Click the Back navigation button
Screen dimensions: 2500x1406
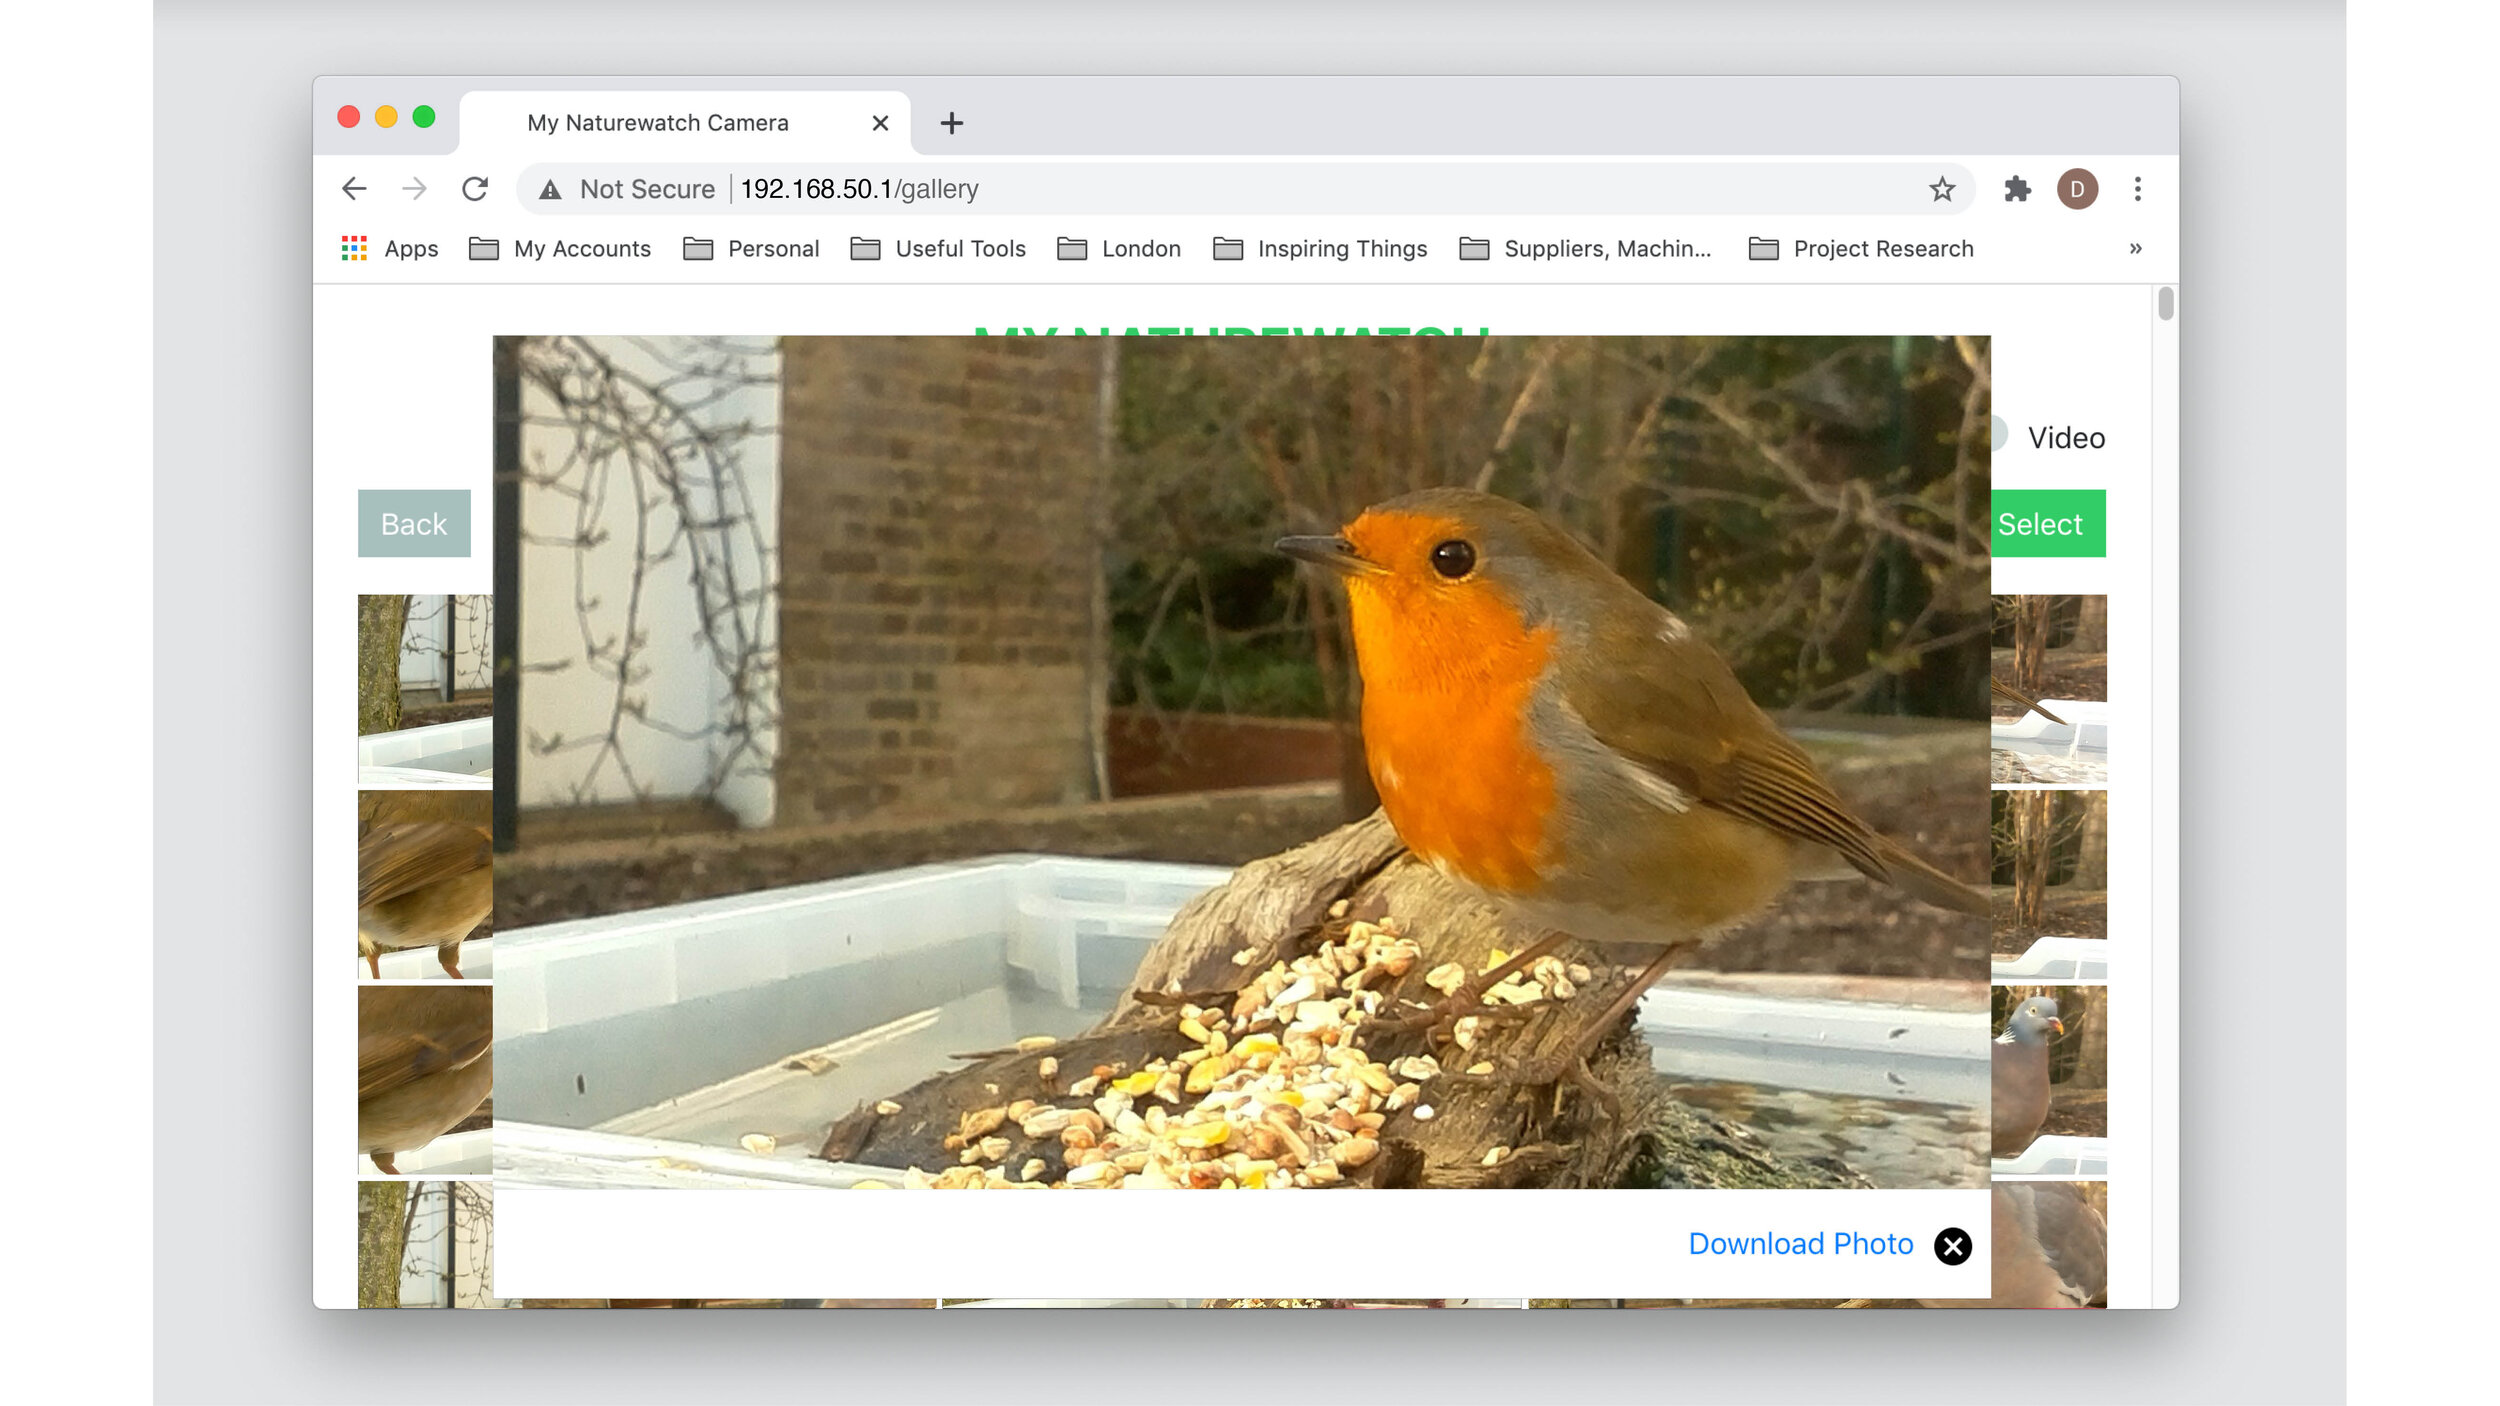click(412, 524)
